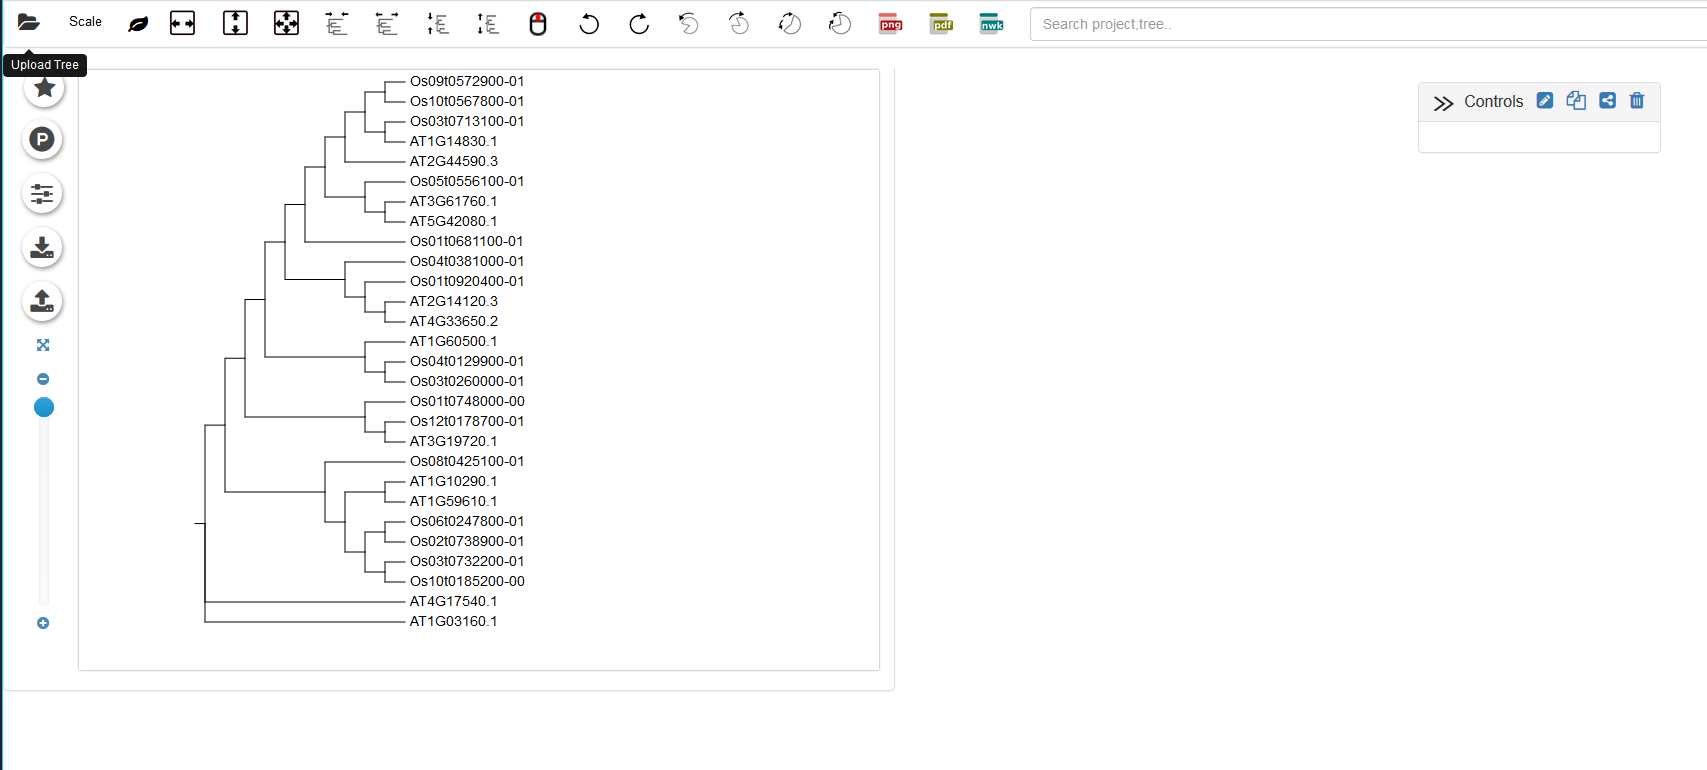This screenshot has height=770, width=1707.
Task: Click the Search project, tree input field
Action: [x=1360, y=24]
